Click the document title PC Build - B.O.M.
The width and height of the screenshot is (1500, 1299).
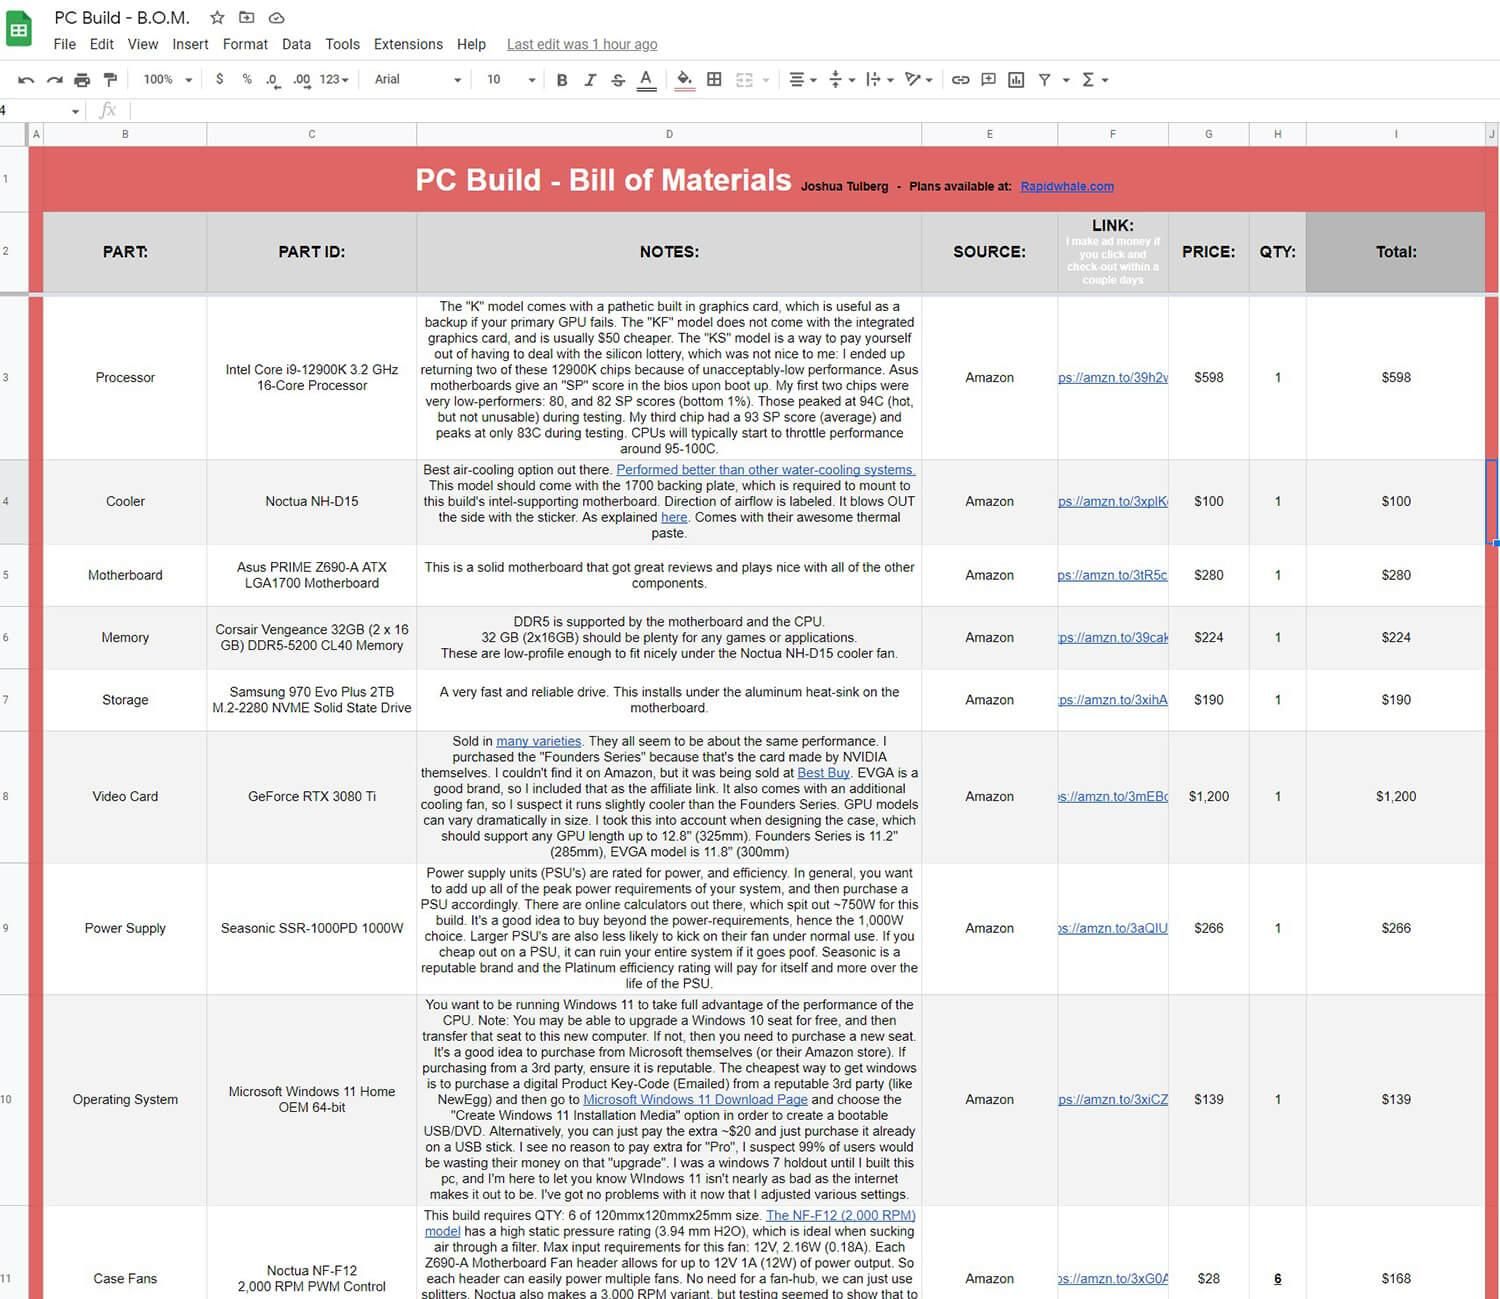coord(122,18)
